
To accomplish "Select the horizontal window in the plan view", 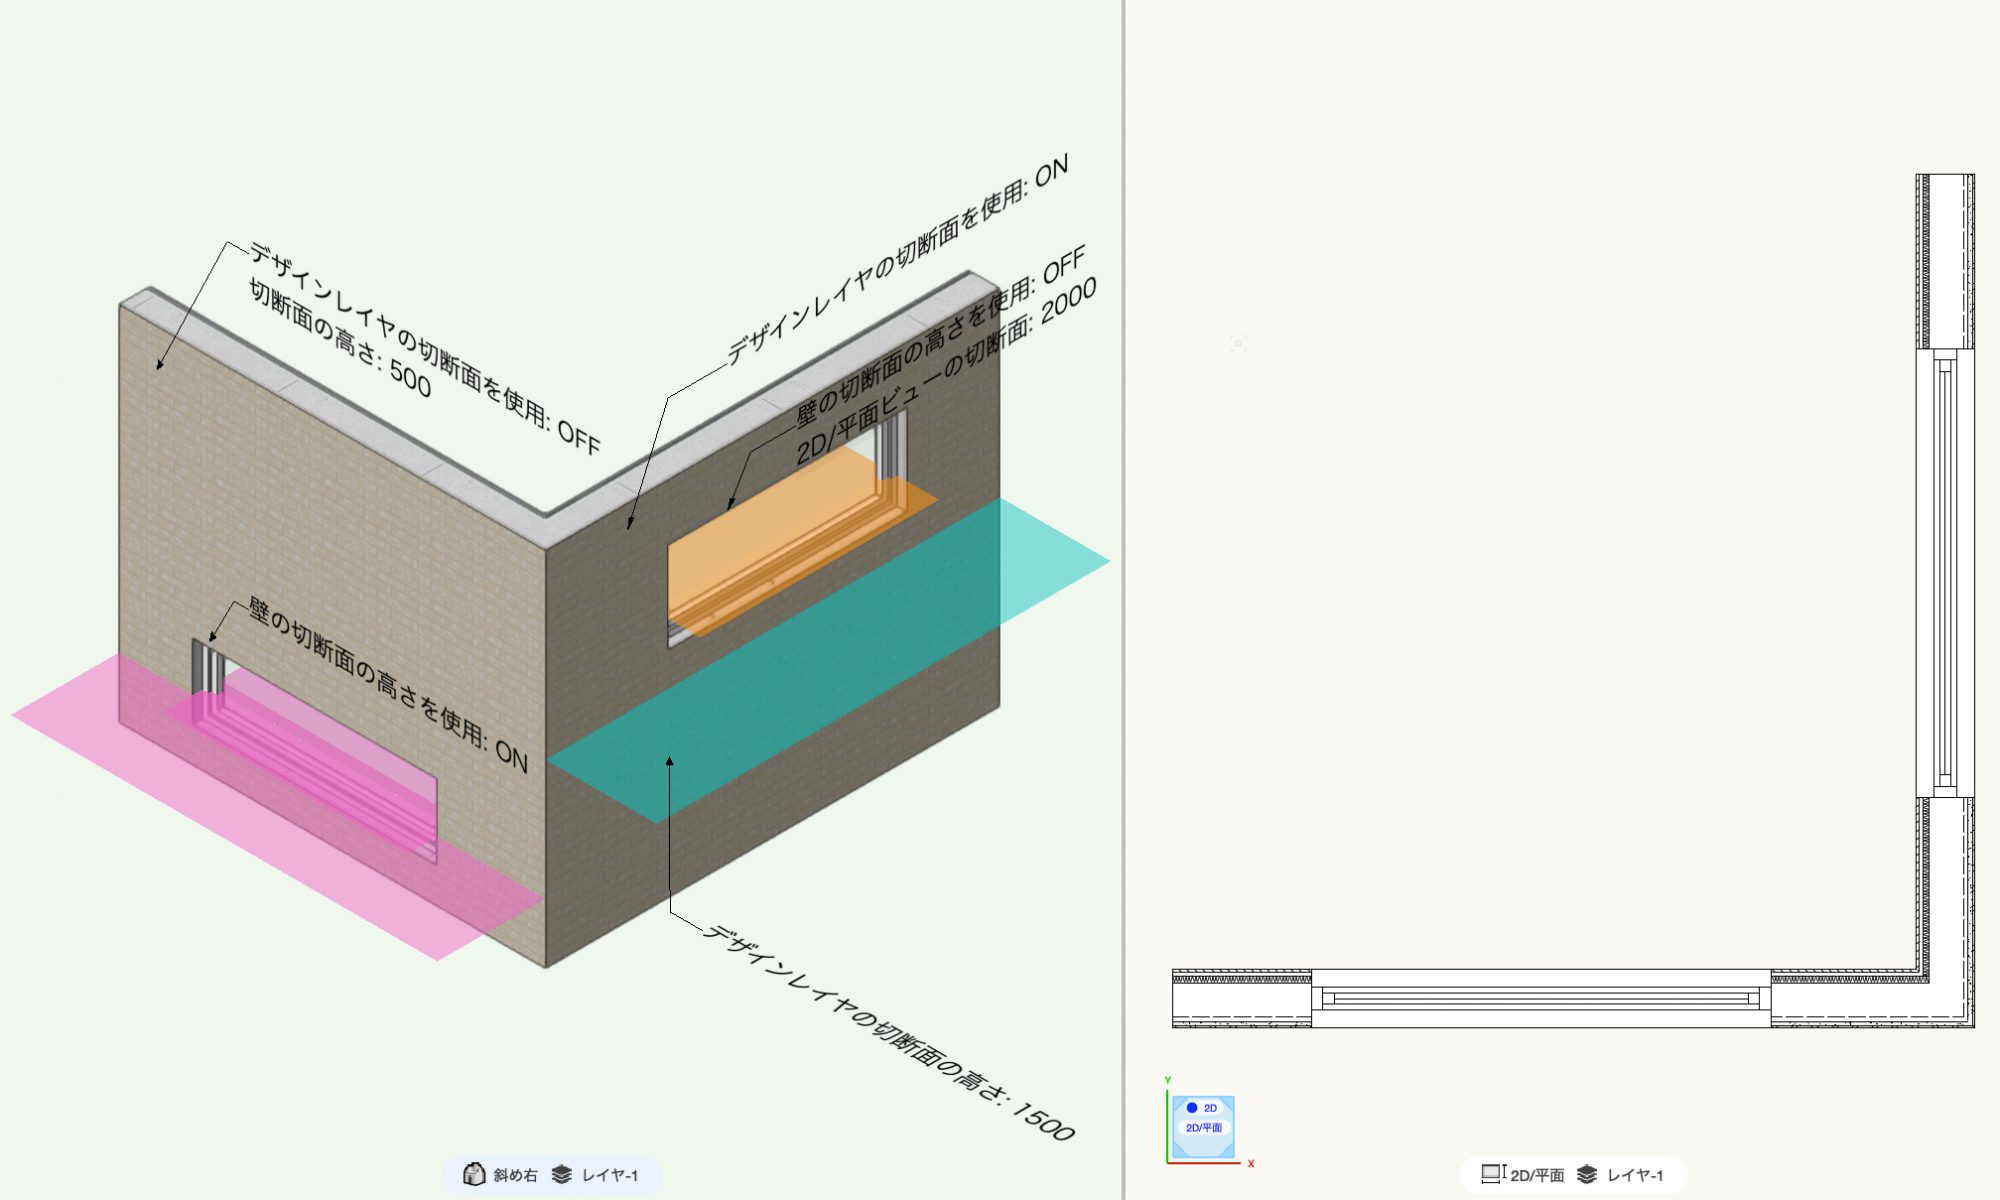I will (x=1540, y=998).
